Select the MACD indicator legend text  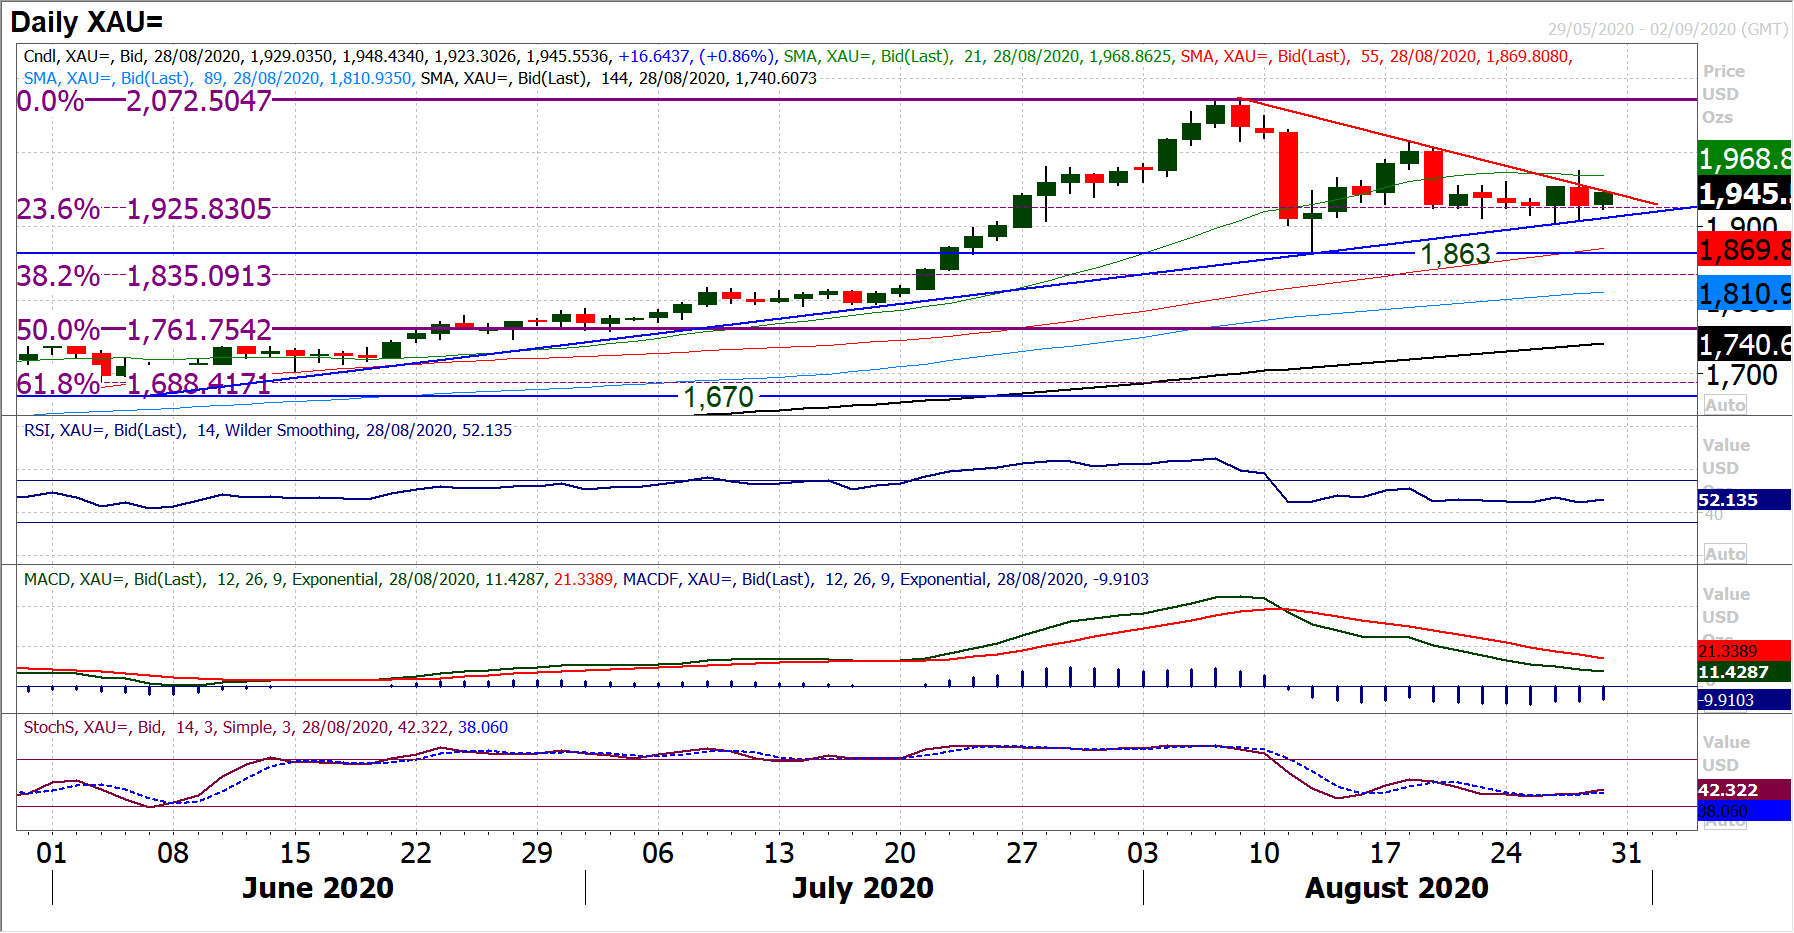(x=586, y=580)
